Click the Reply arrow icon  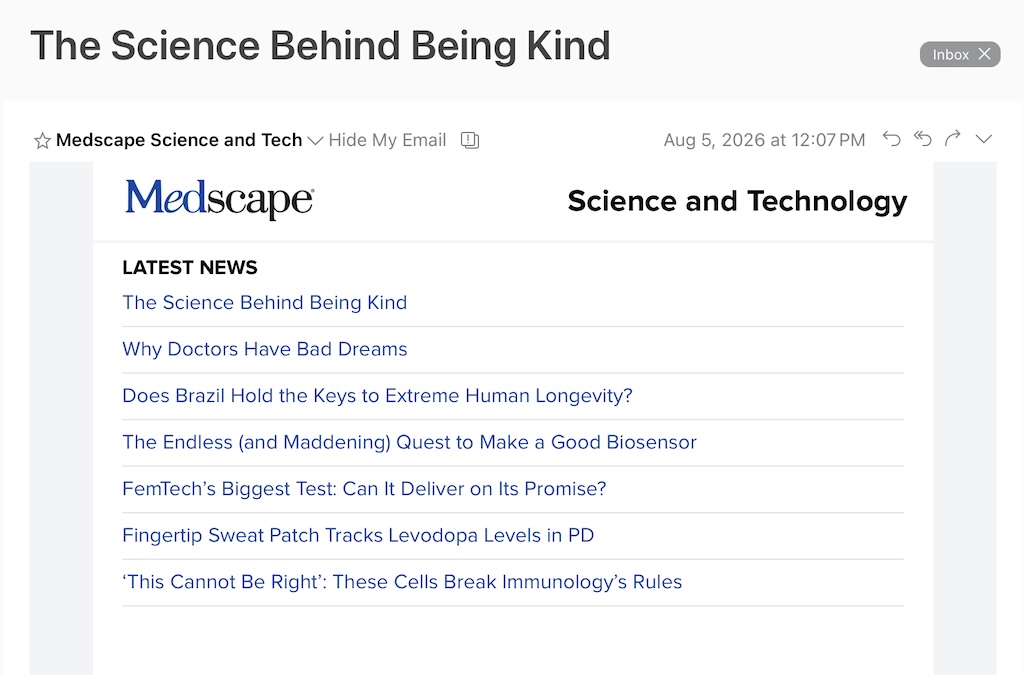(891, 138)
